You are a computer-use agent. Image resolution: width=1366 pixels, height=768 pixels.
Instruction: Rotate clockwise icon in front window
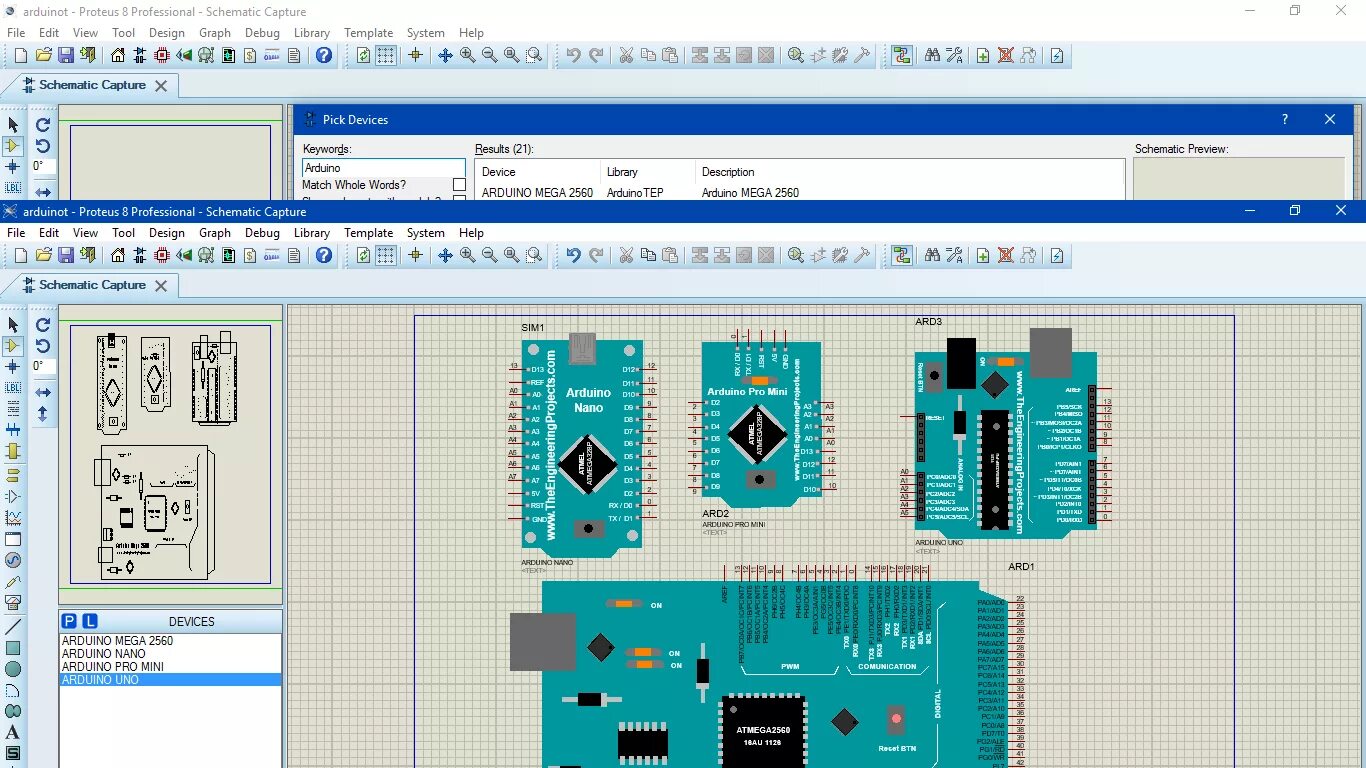tap(43, 325)
